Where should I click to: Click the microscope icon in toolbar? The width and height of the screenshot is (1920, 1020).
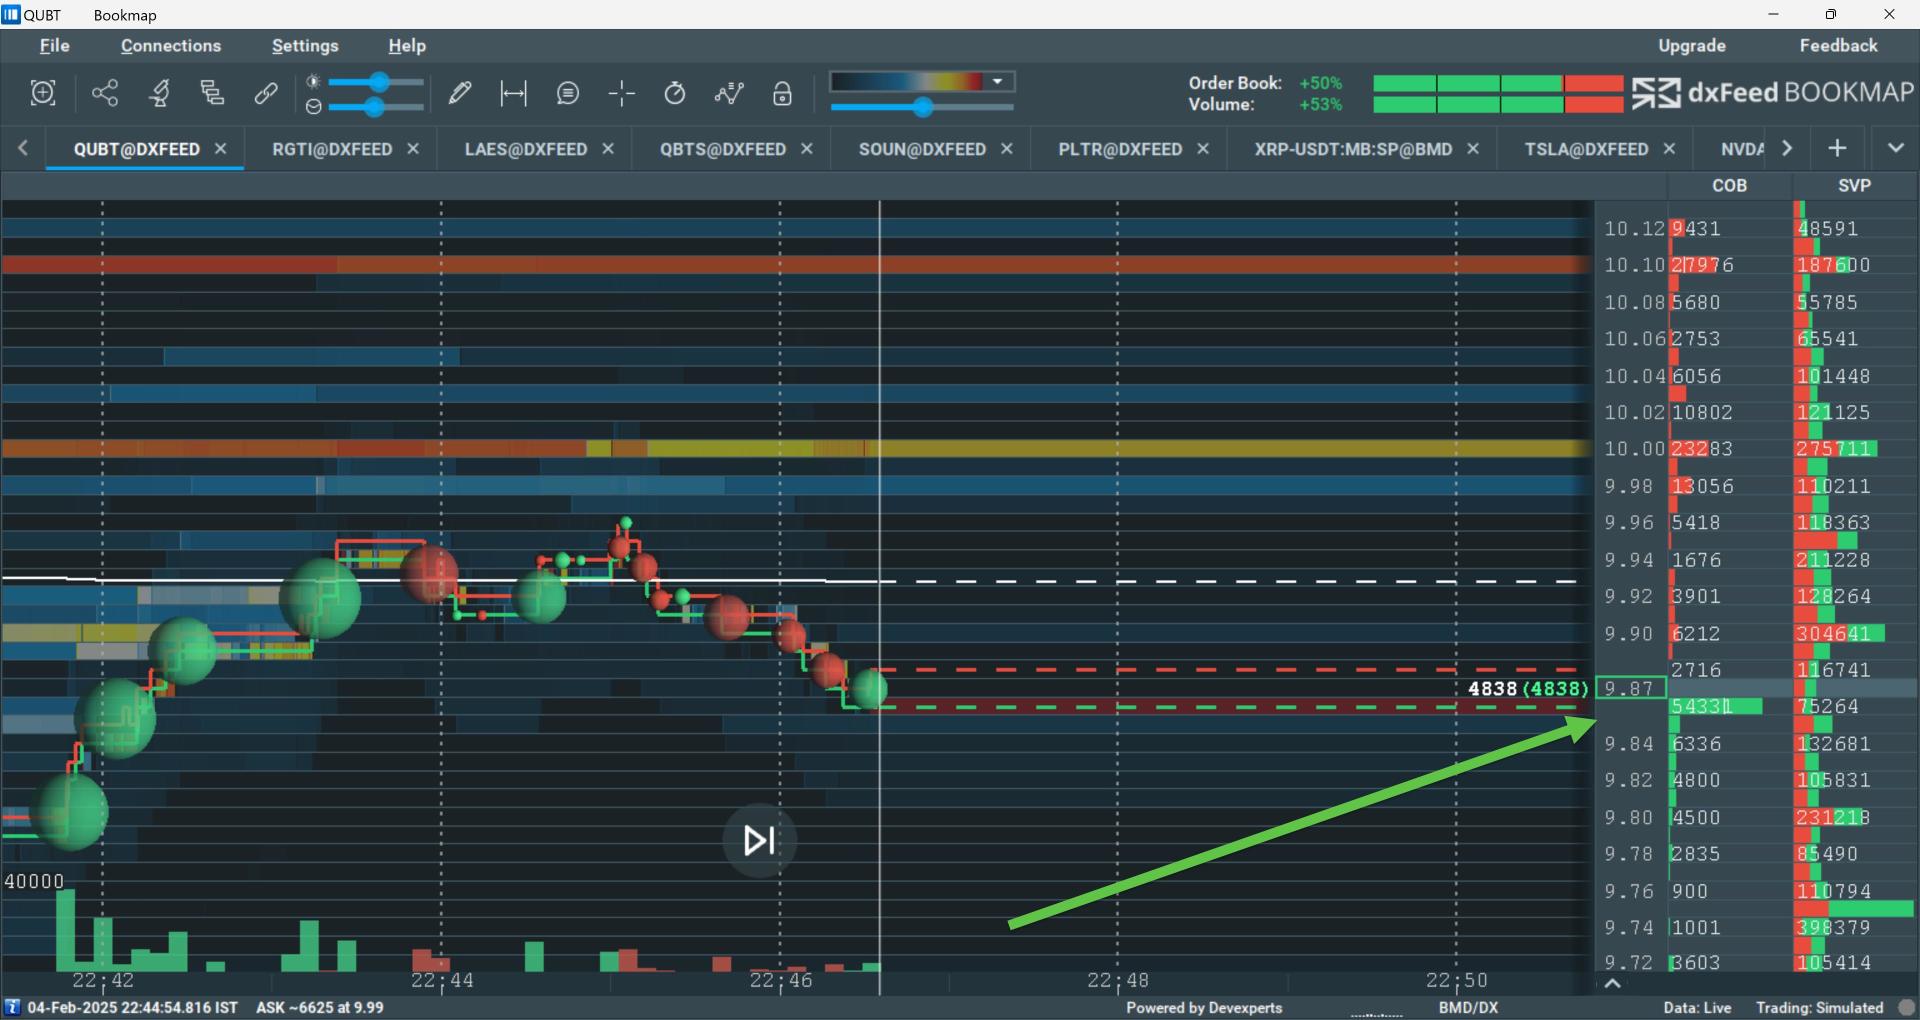coord(160,93)
